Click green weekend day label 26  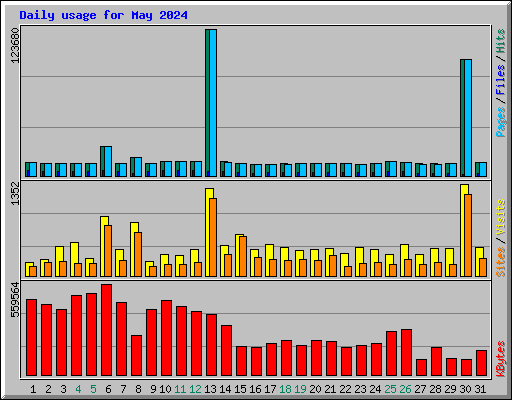[x=405, y=389]
